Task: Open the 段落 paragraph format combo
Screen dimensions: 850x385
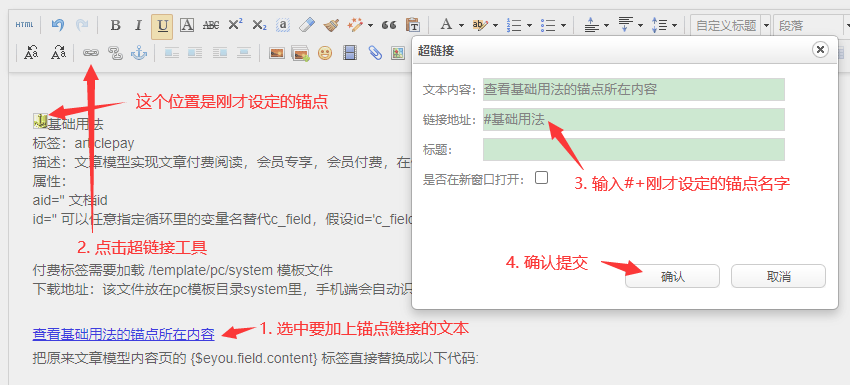Action: (811, 25)
